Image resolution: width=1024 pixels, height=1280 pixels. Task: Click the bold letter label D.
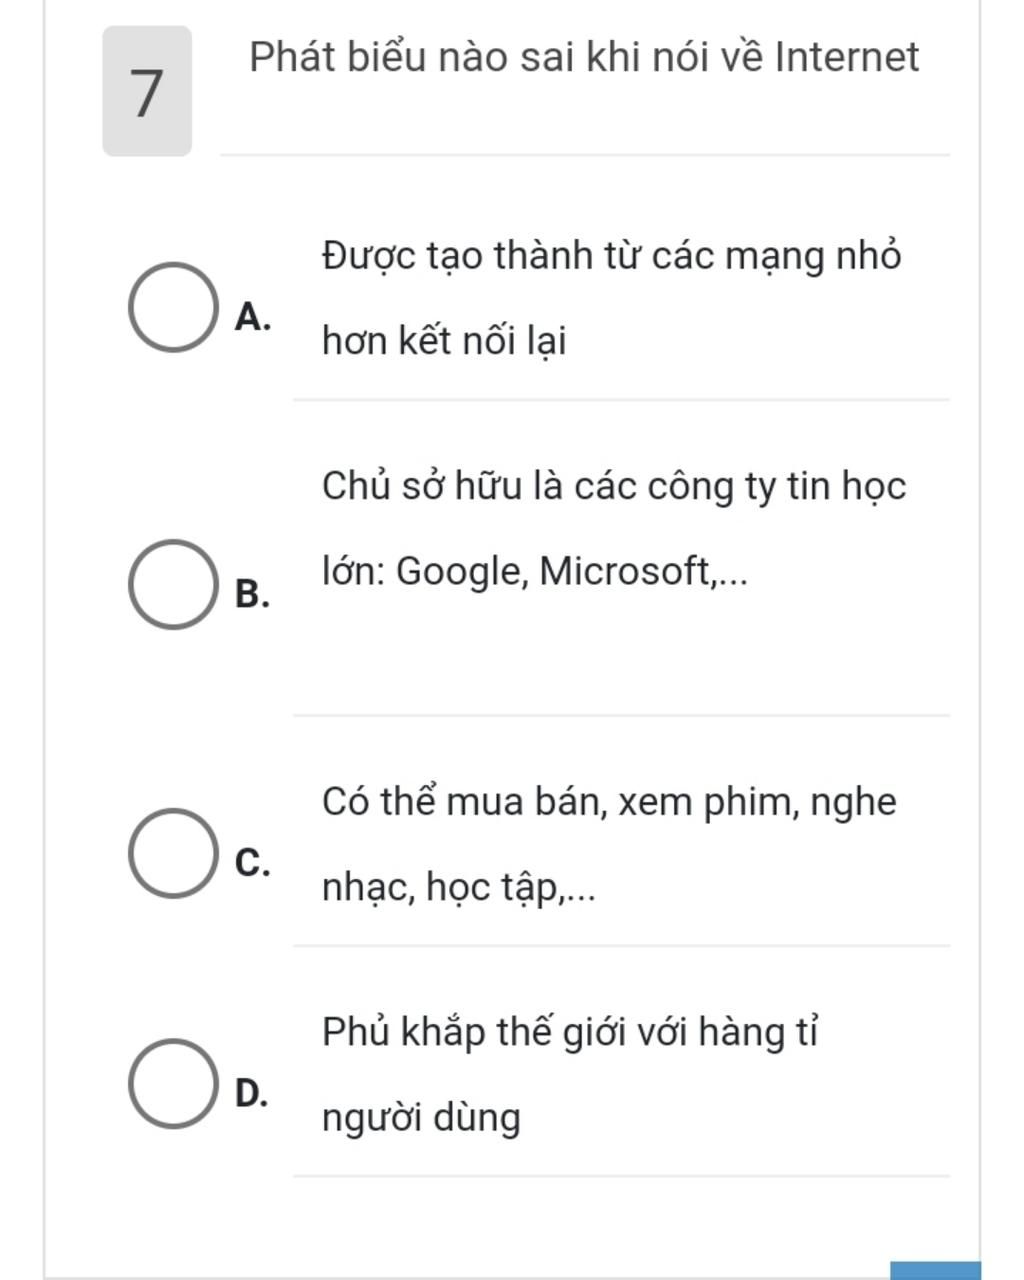point(252,1093)
